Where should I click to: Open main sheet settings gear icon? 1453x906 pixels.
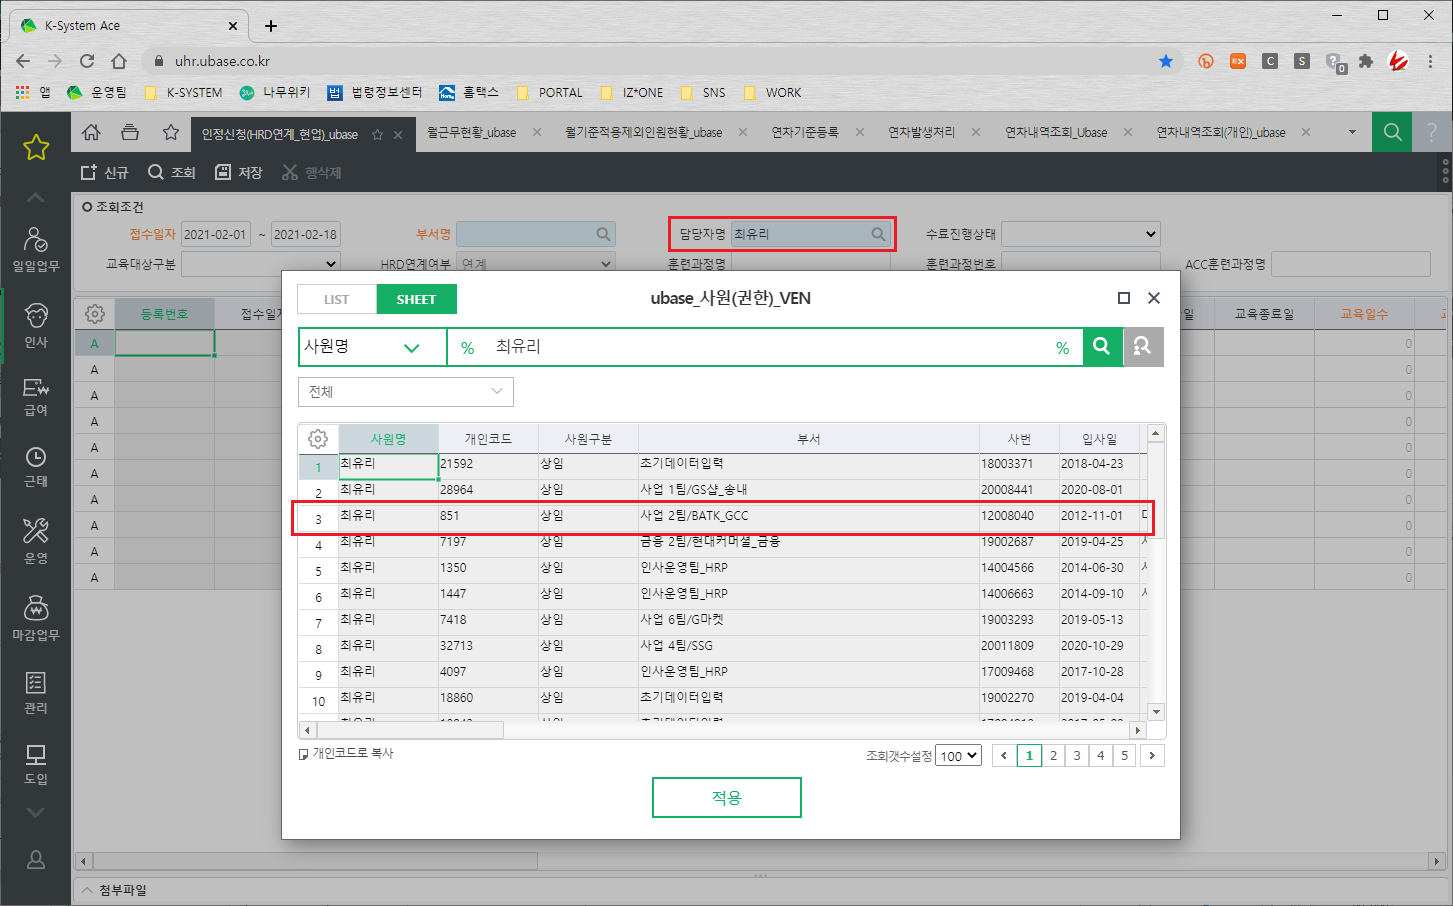coord(95,314)
